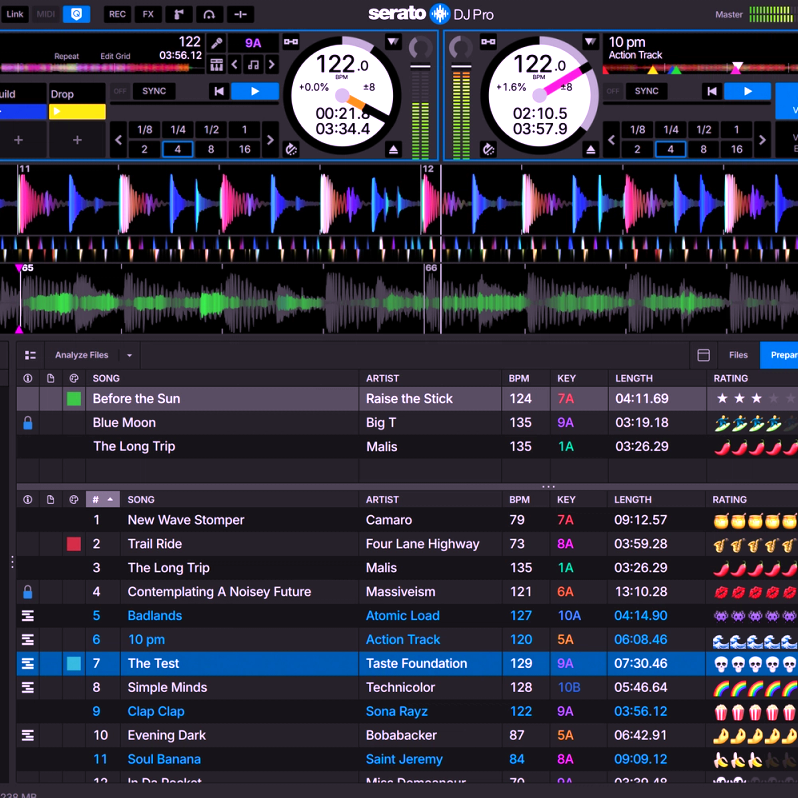
Task: Click the lock icon beside Blue Moon
Action: pos(28,423)
